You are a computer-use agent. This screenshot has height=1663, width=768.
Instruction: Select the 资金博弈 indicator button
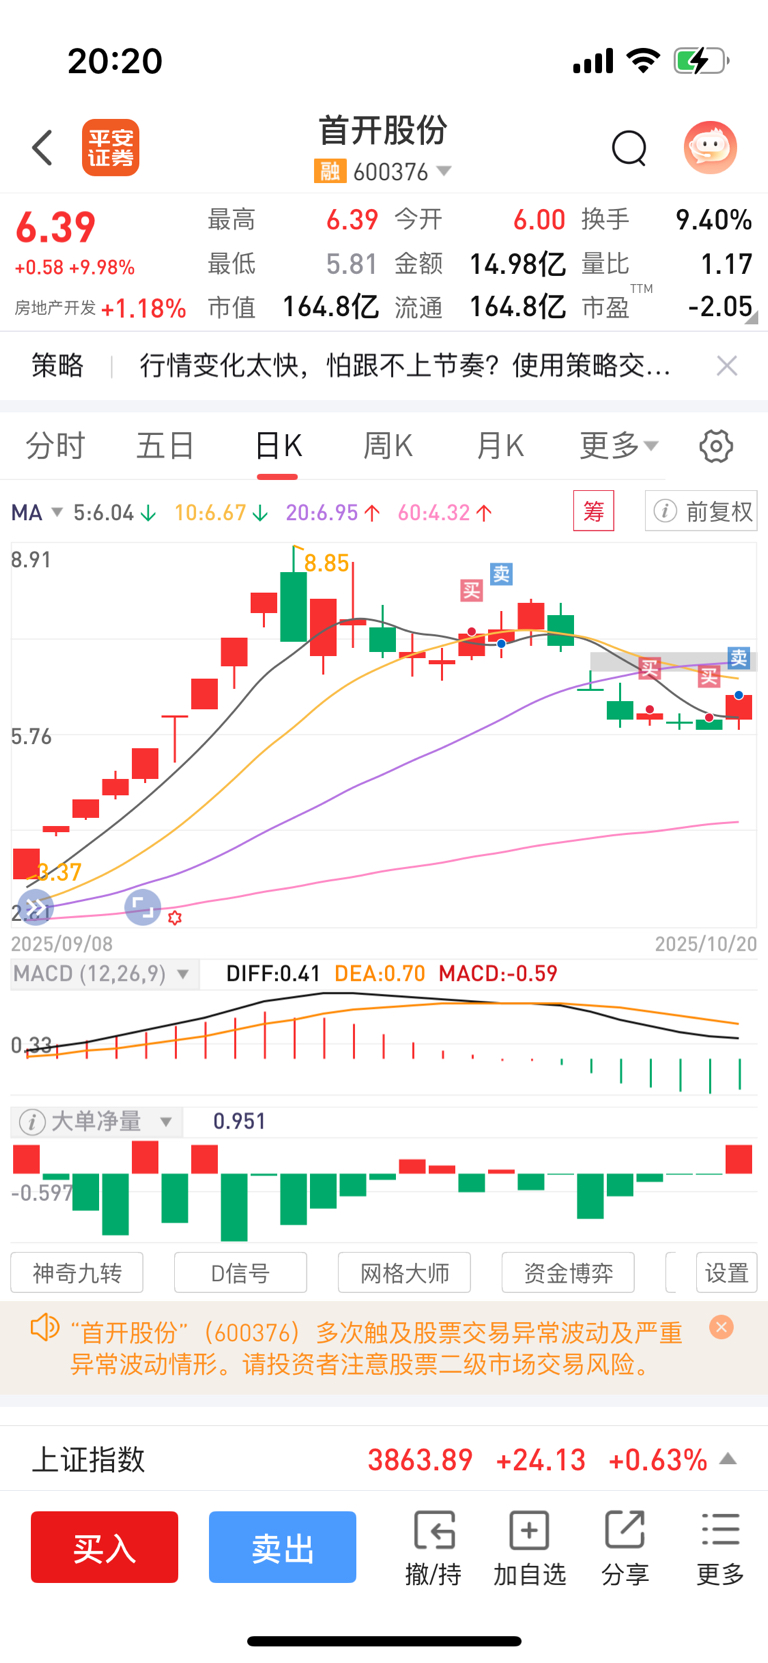coord(568,1273)
